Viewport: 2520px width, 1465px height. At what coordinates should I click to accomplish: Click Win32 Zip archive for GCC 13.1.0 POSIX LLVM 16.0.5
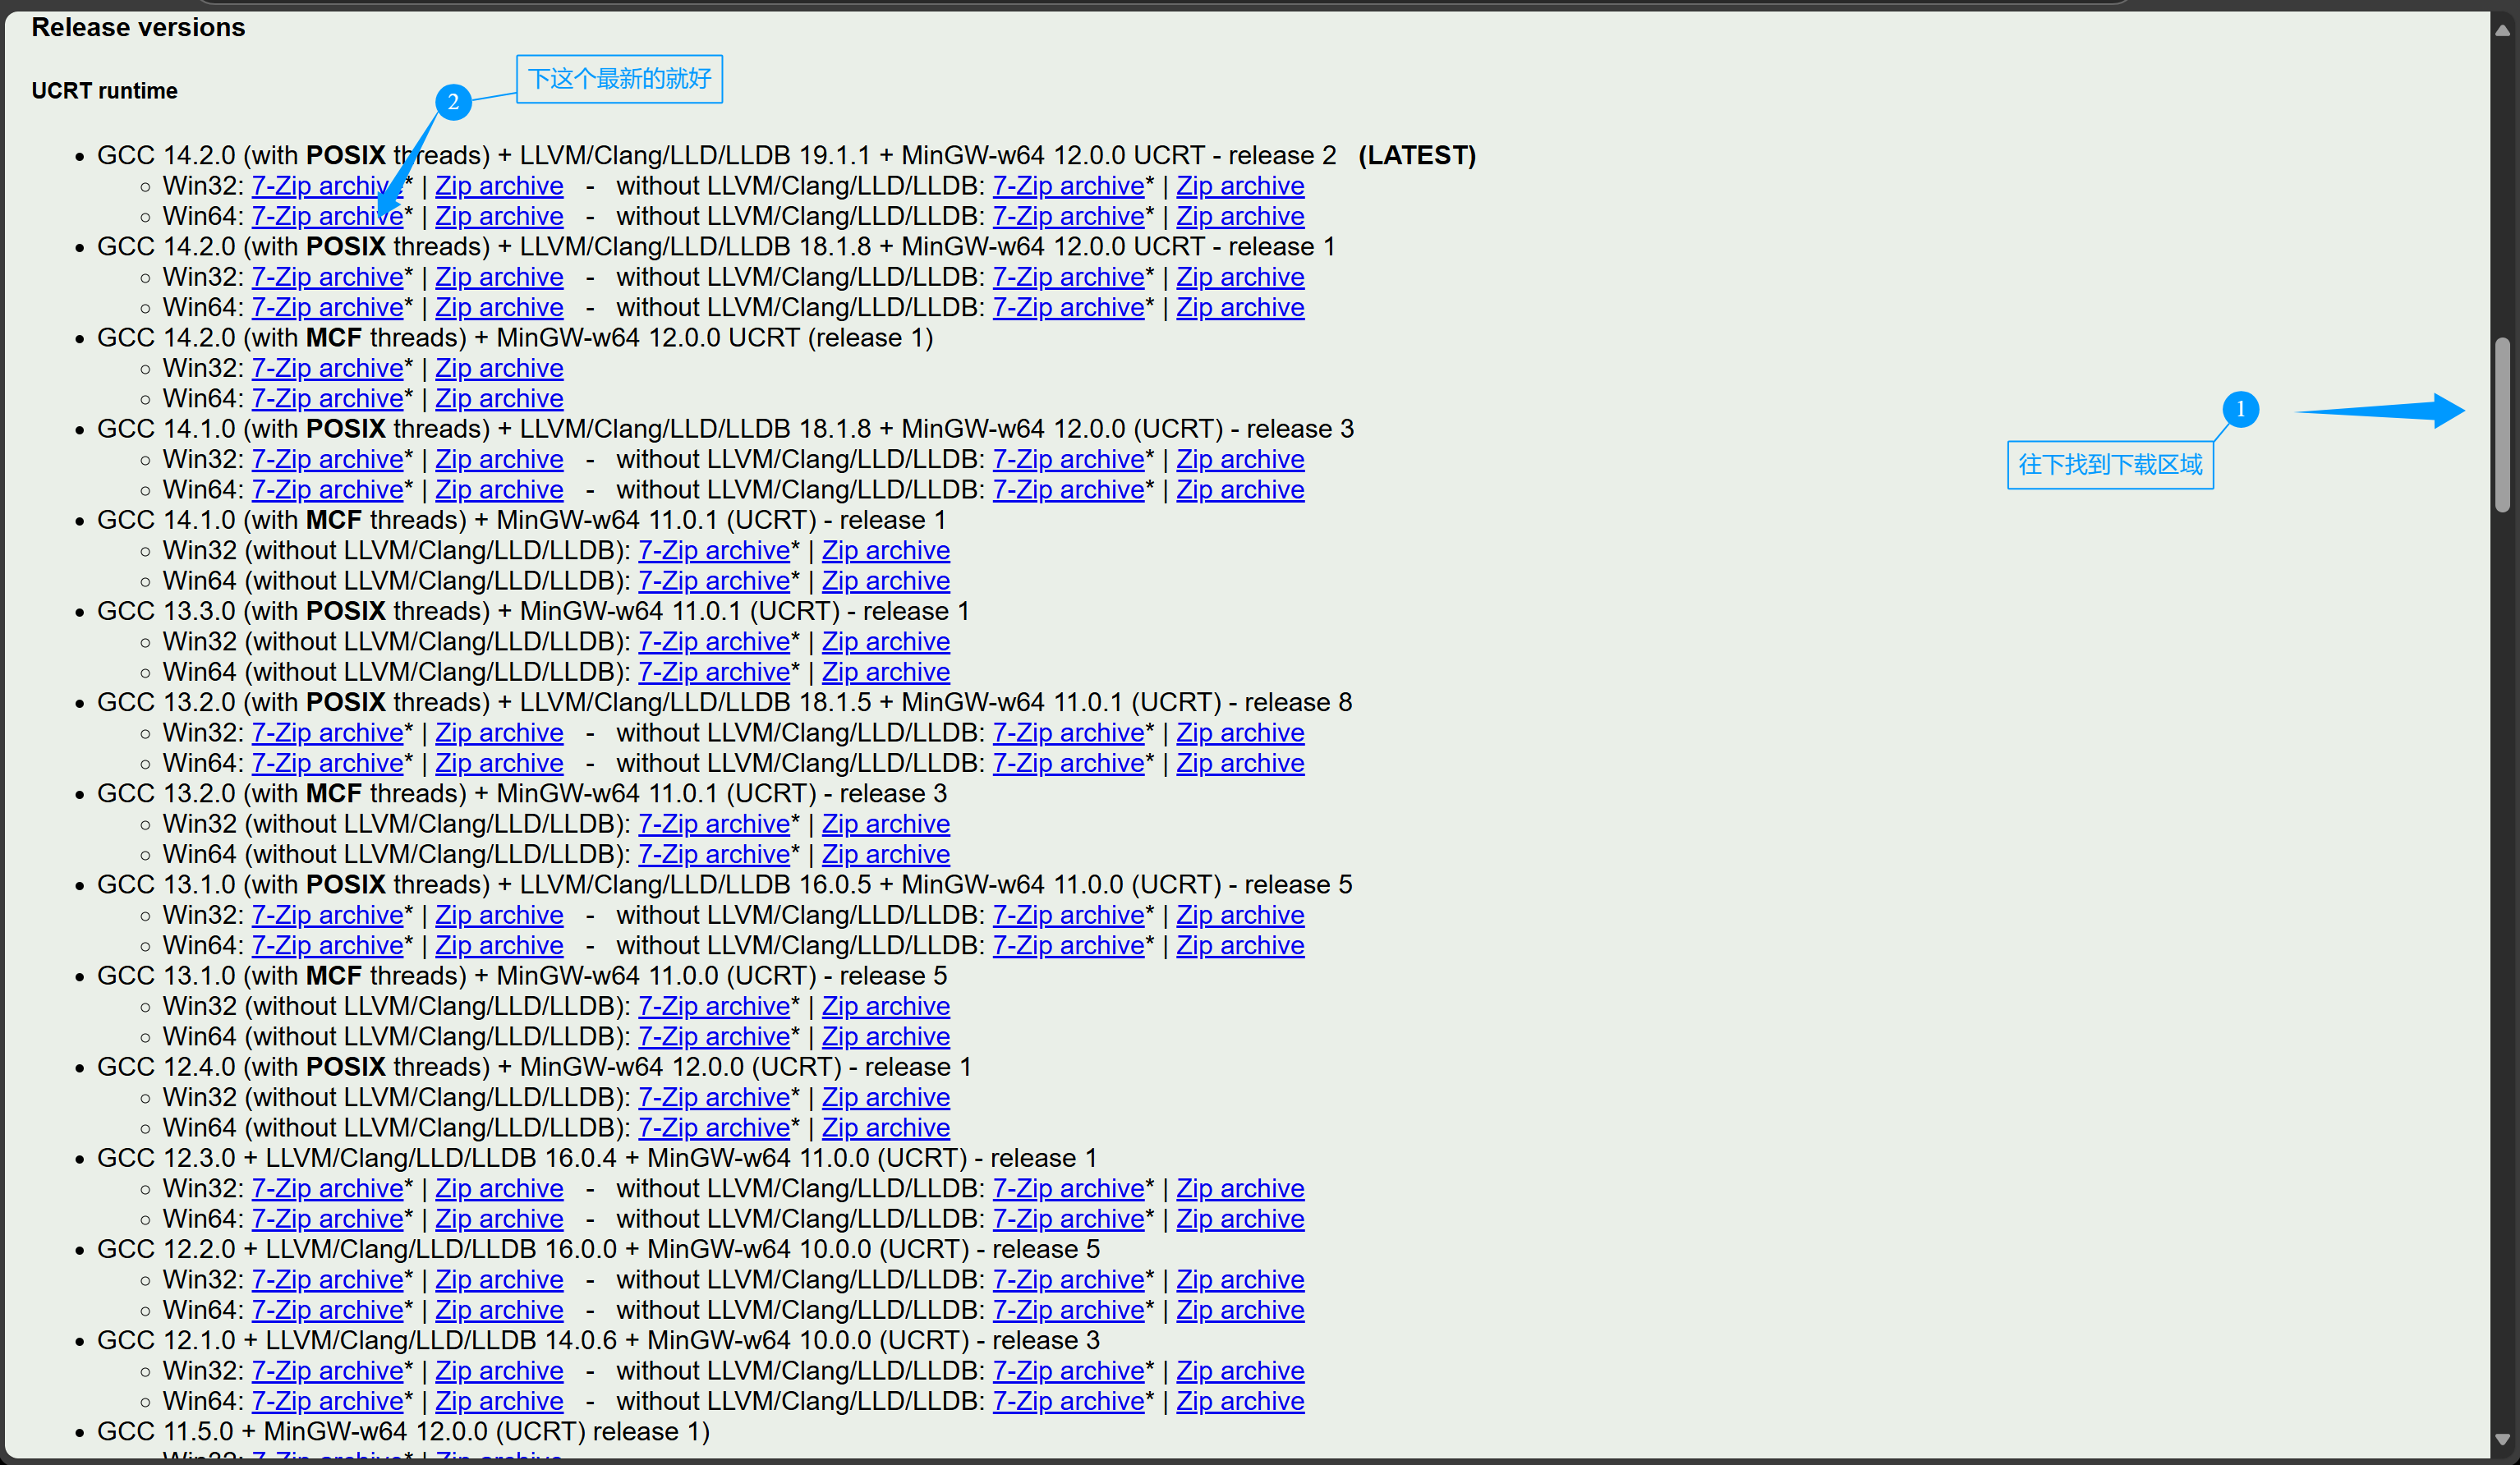pos(499,915)
